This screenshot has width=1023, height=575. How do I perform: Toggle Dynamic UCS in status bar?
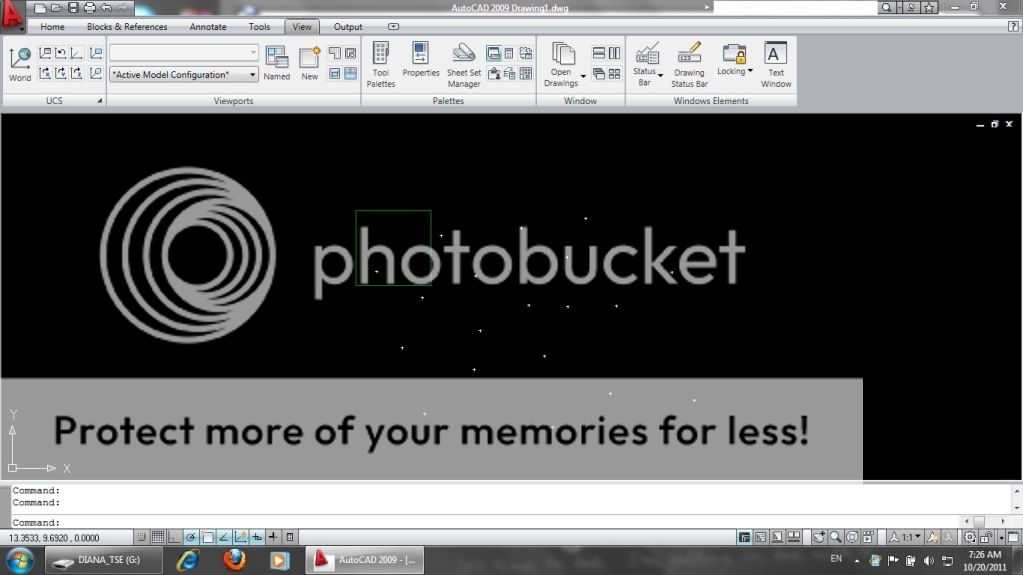[x=240, y=537]
